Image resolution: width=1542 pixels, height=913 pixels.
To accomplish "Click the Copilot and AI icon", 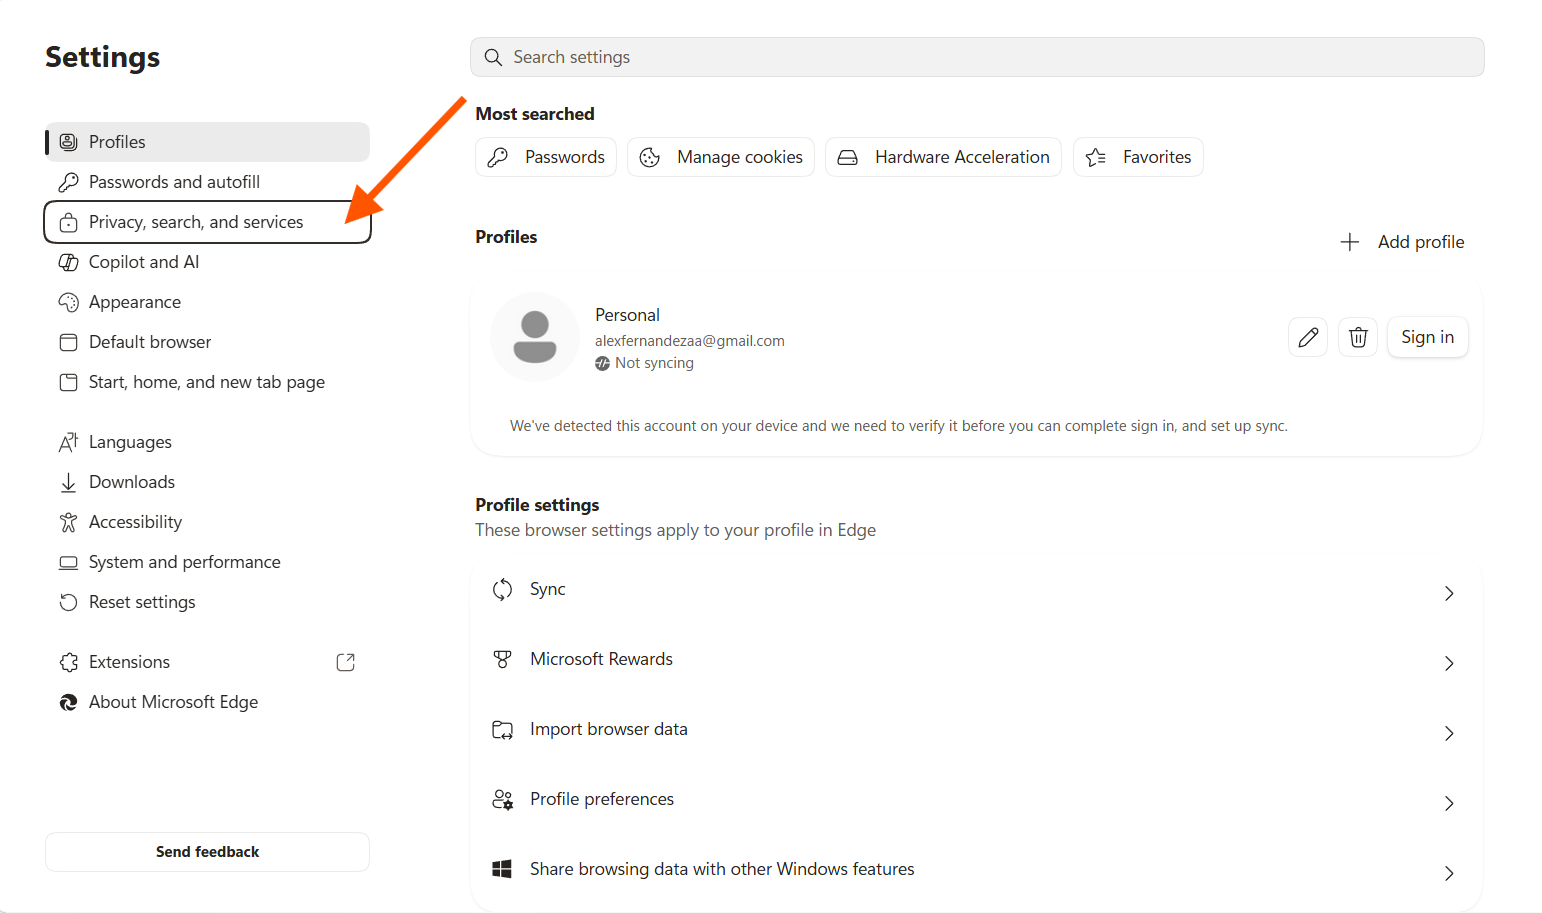I will (68, 262).
